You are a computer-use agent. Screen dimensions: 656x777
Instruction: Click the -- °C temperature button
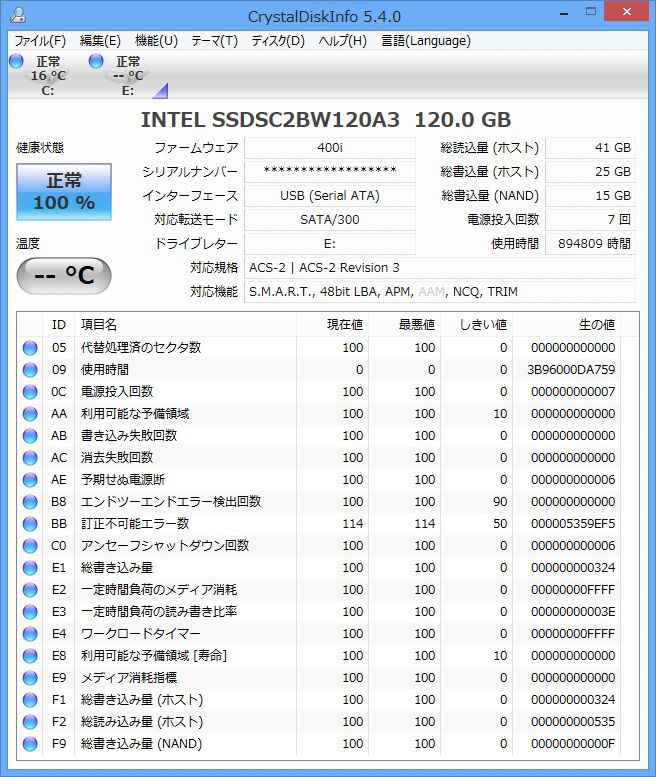64,275
